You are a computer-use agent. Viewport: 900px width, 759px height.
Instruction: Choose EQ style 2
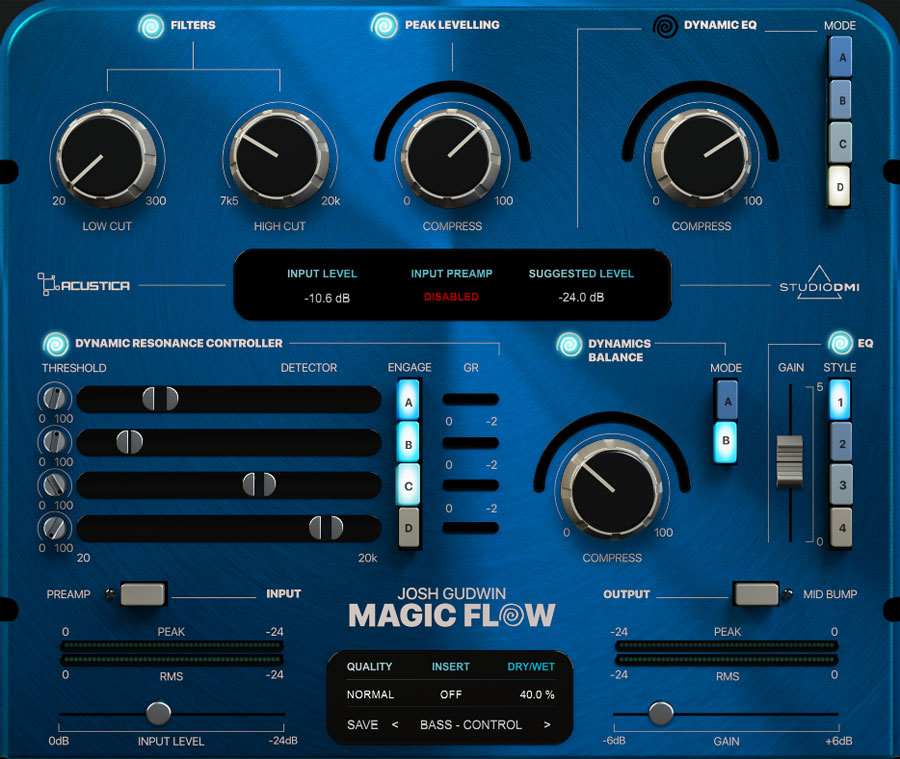(841, 443)
